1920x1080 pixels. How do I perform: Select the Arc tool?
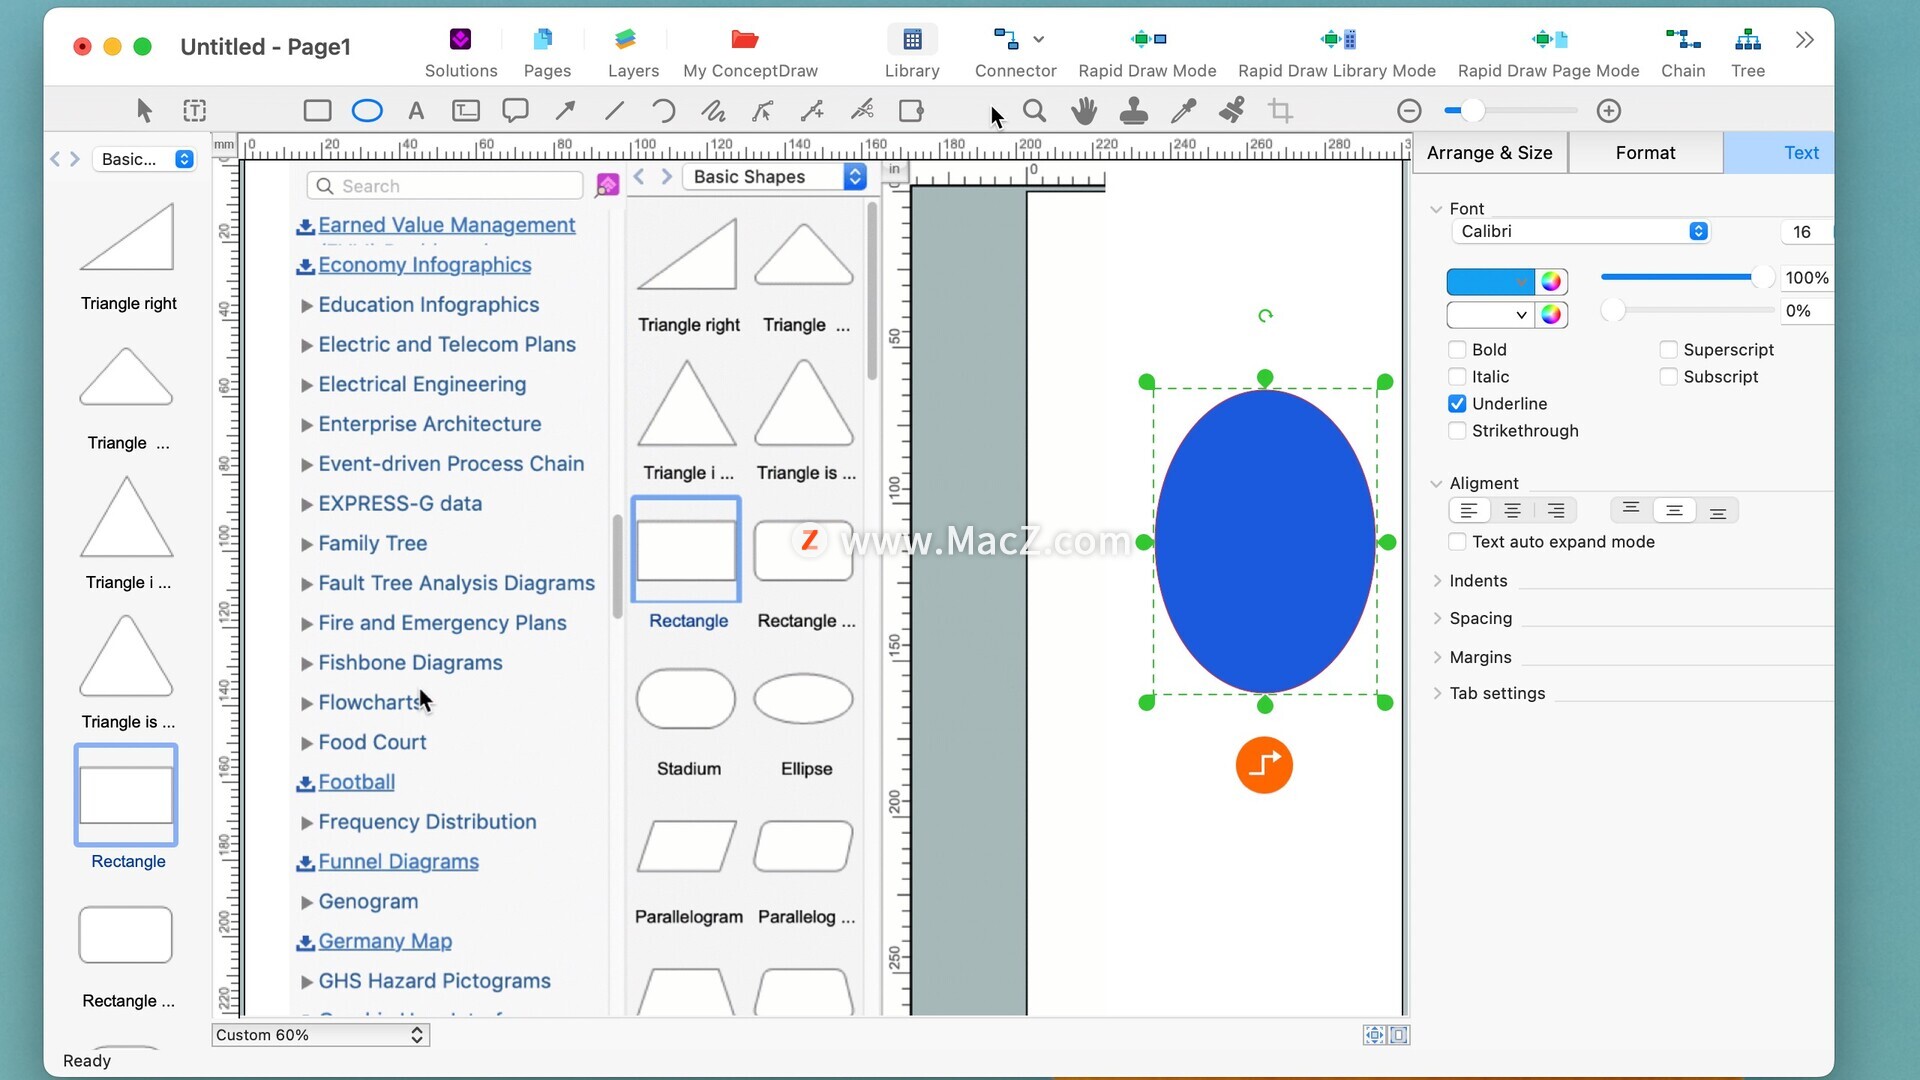[x=663, y=110]
